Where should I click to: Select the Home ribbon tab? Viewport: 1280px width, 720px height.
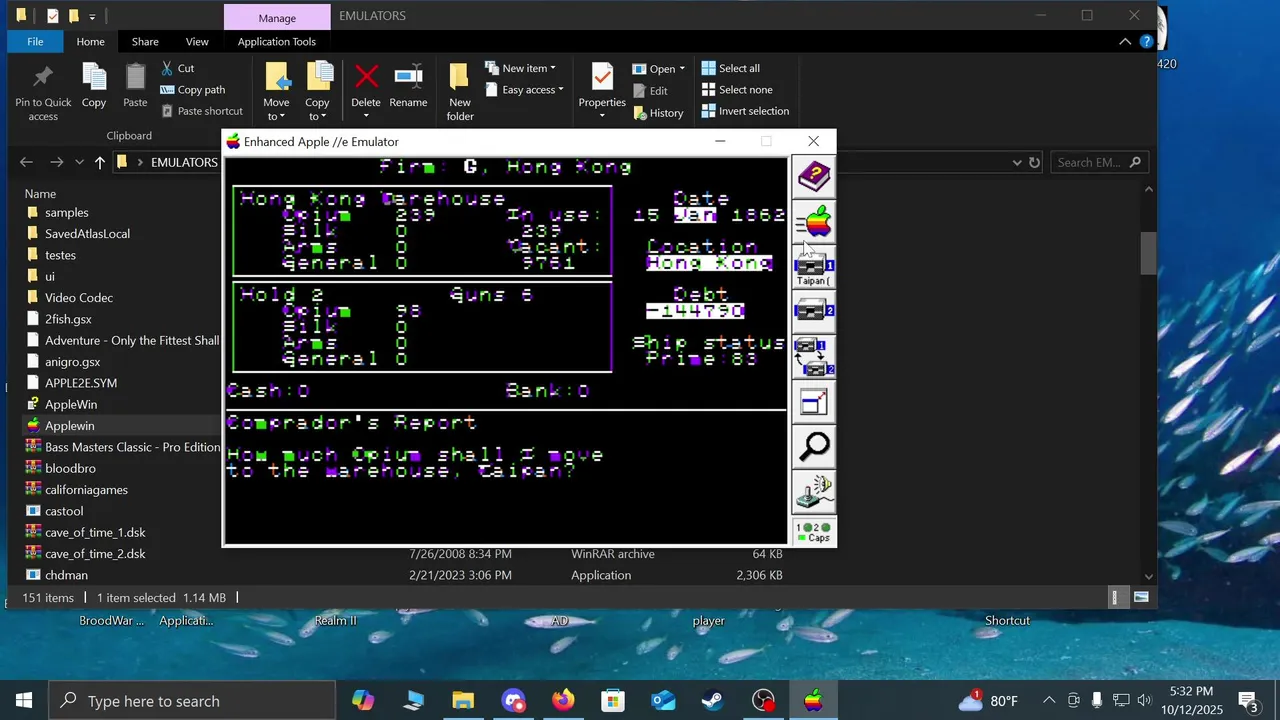[x=90, y=41]
